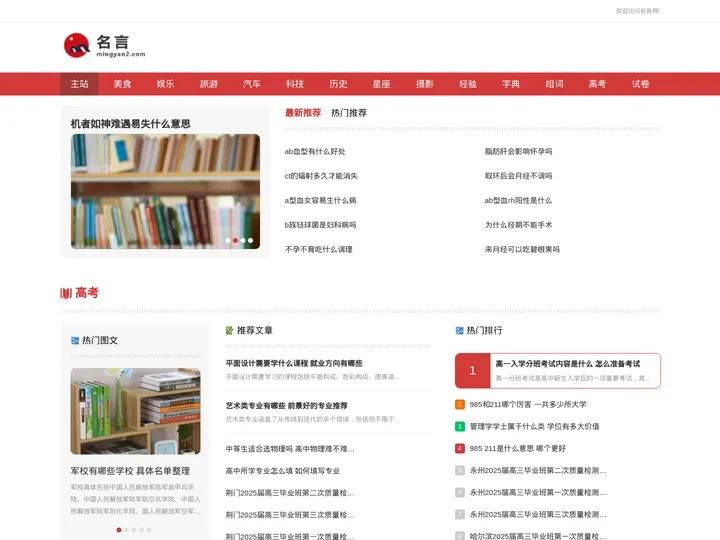Open the 旅游 nav item
720x540 pixels.
[208, 84]
